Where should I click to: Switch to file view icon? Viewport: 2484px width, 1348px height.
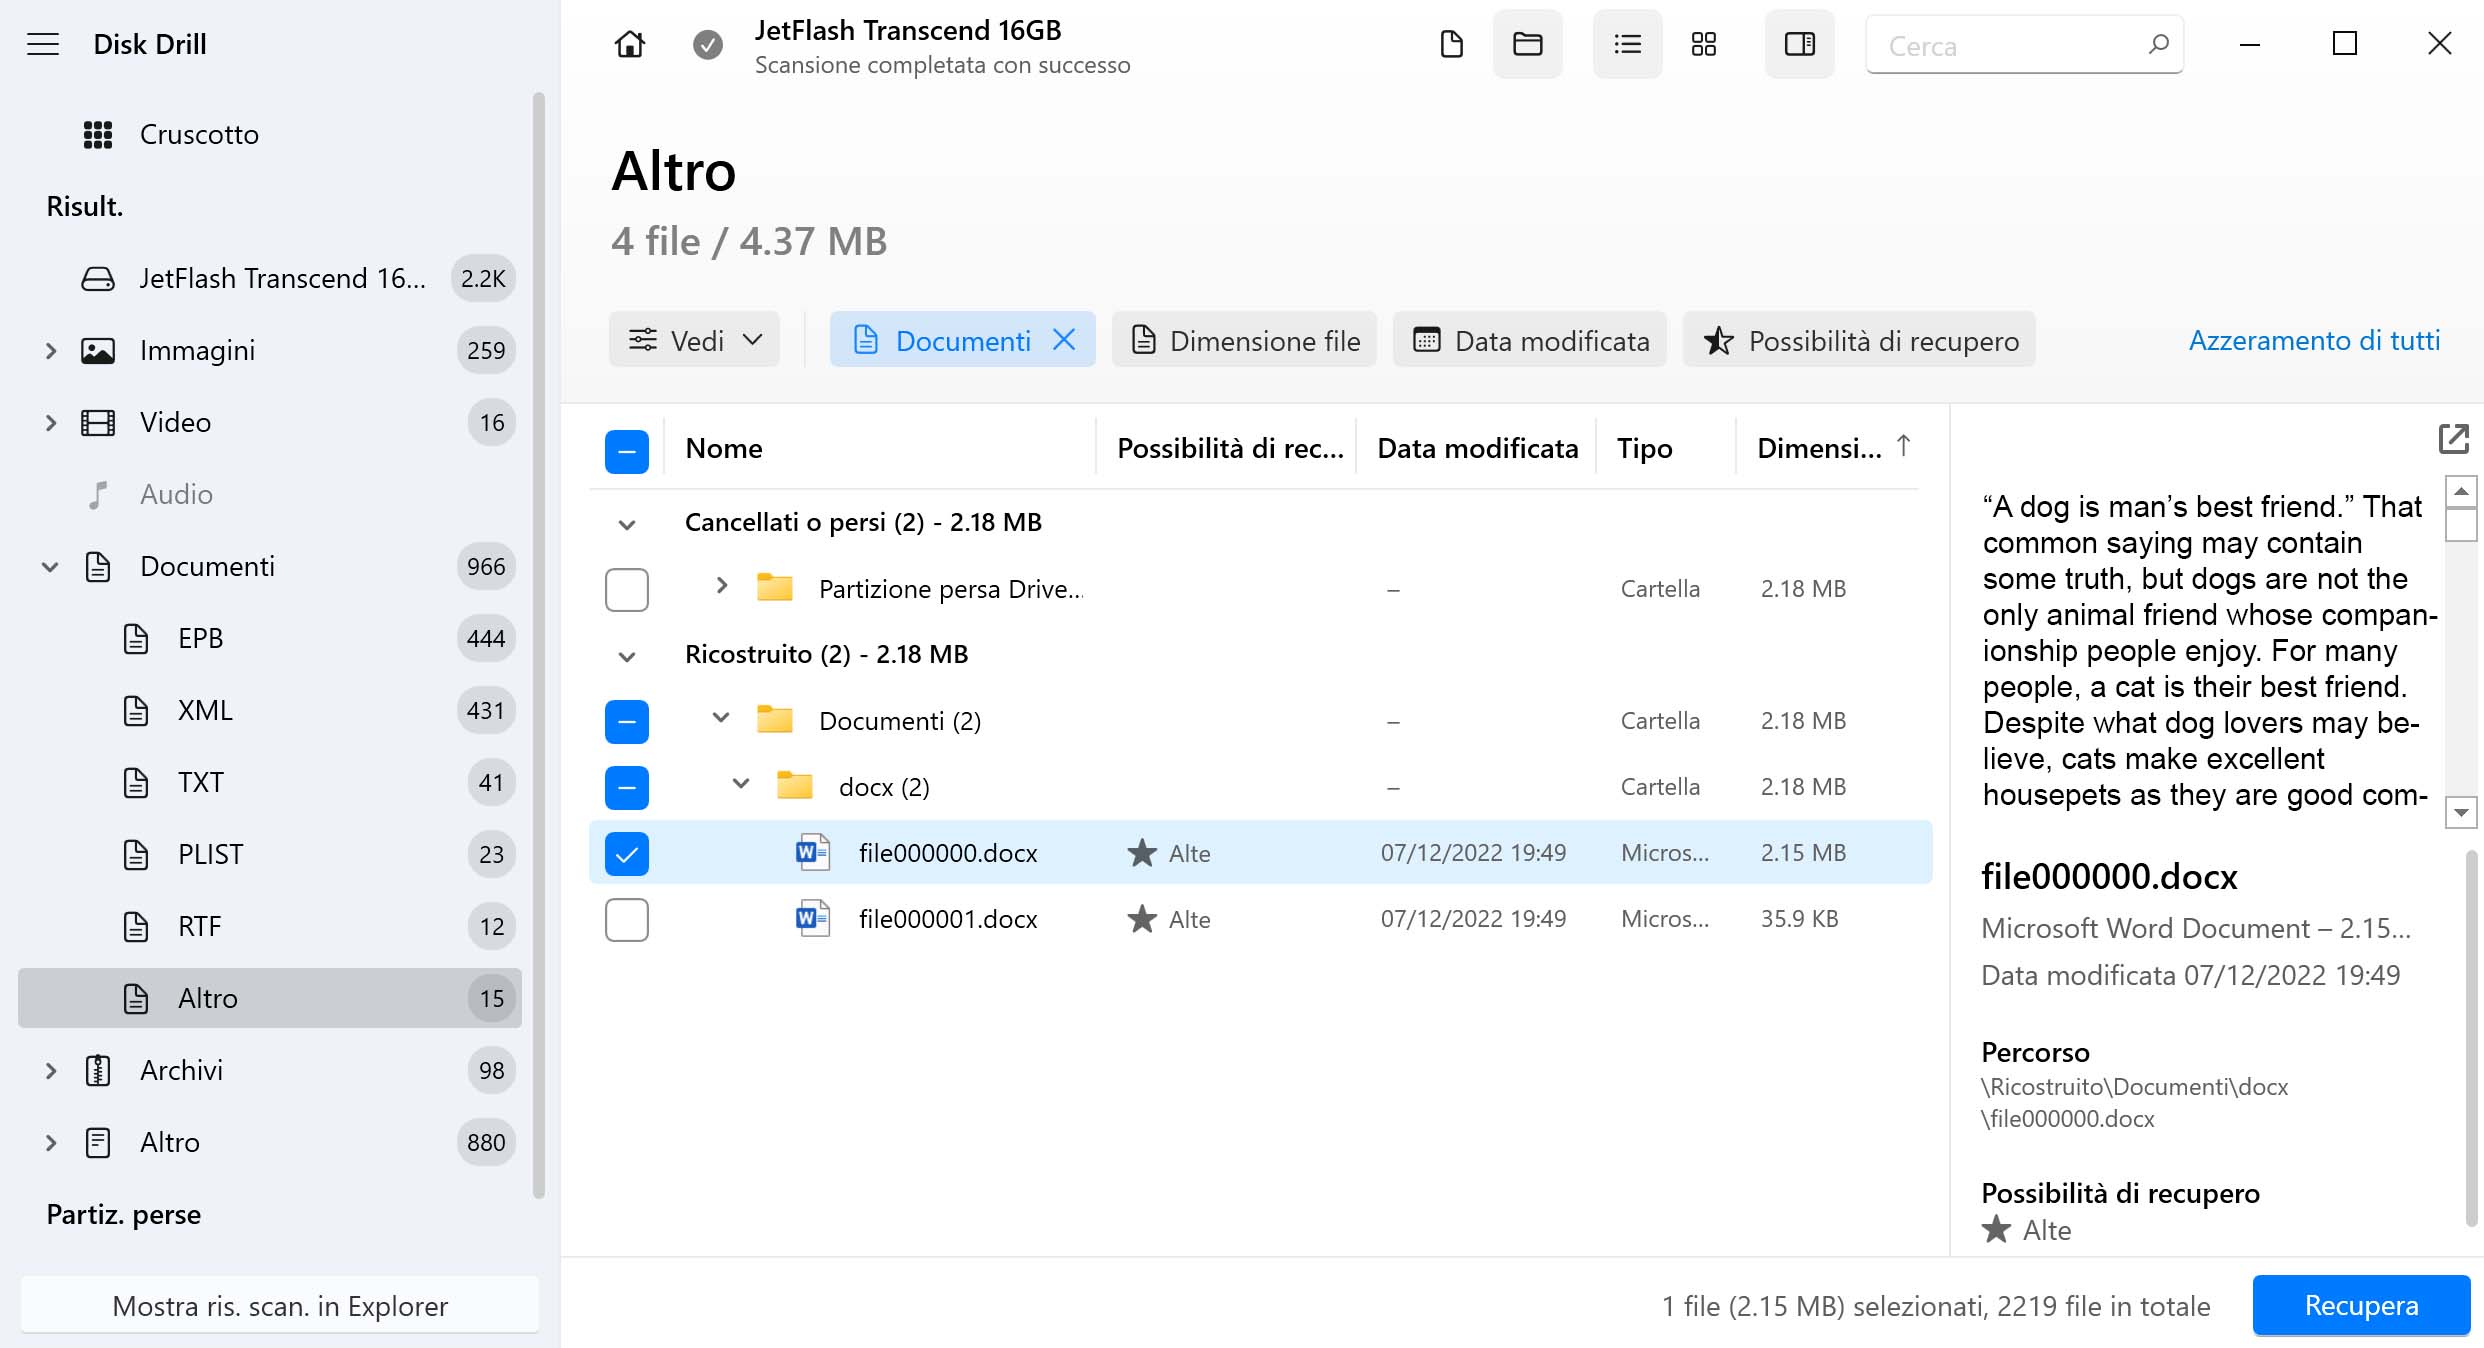(x=1451, y=44)
